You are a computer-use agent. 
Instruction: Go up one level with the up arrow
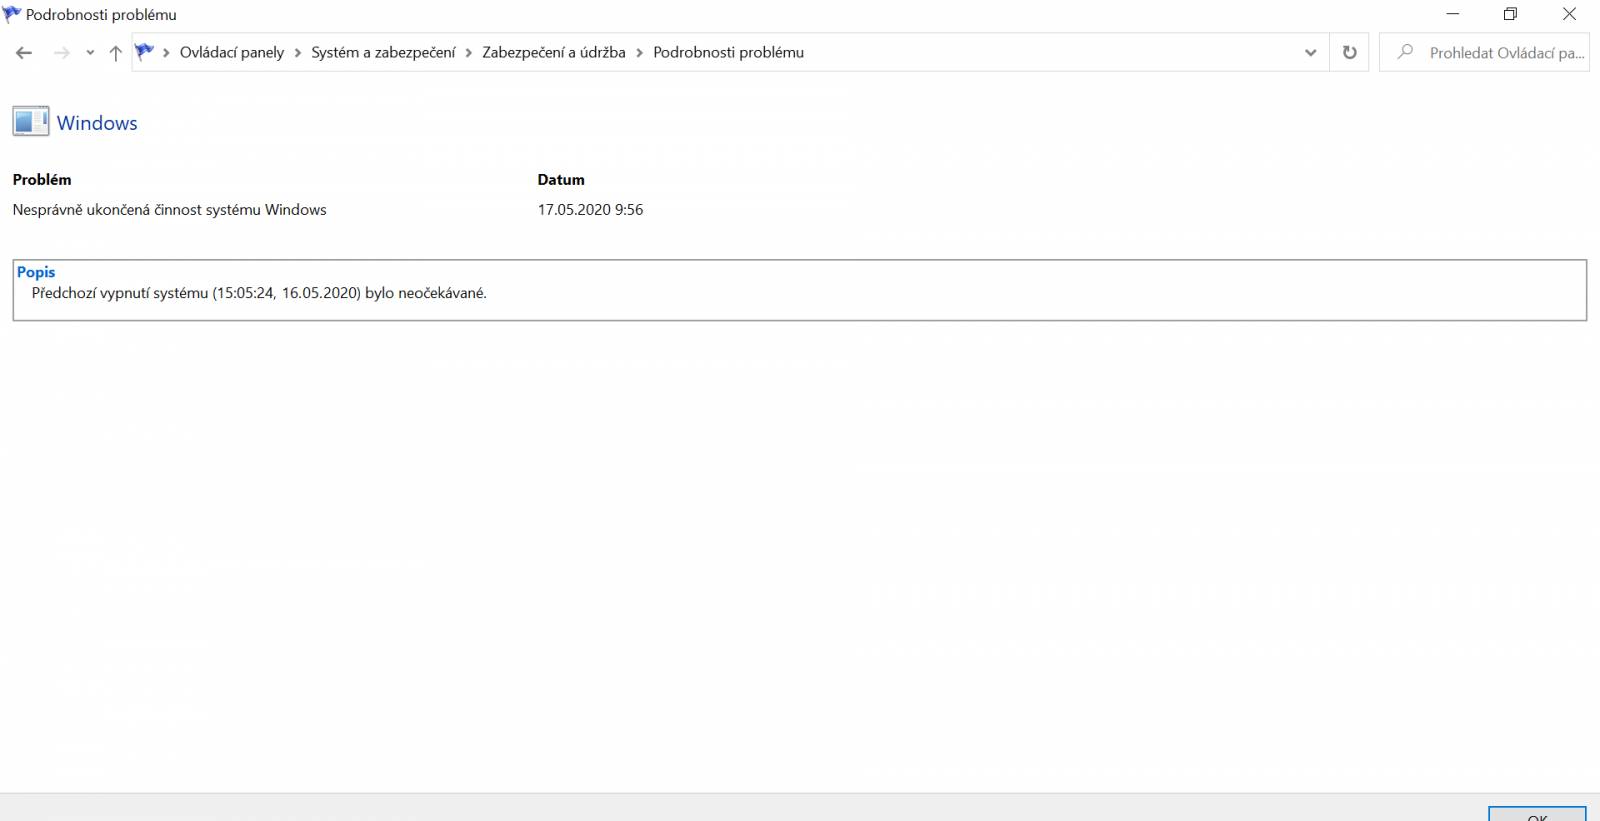point(115,53)
